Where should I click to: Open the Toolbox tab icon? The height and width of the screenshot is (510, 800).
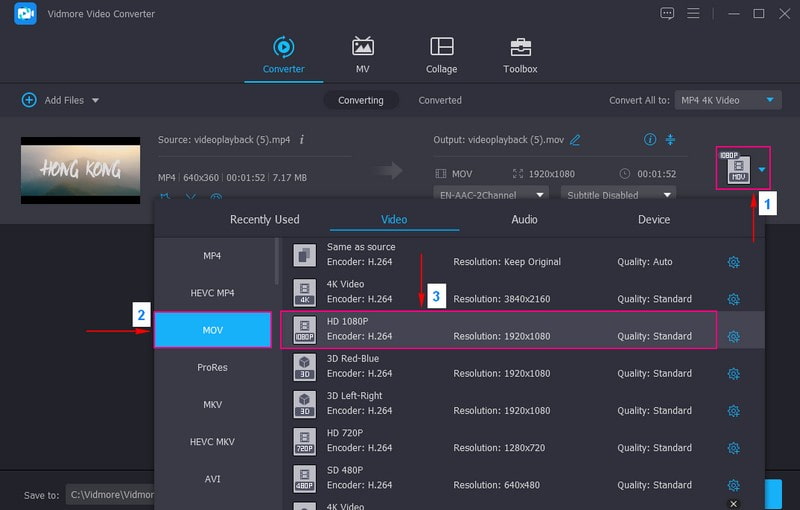pos(520,47)
